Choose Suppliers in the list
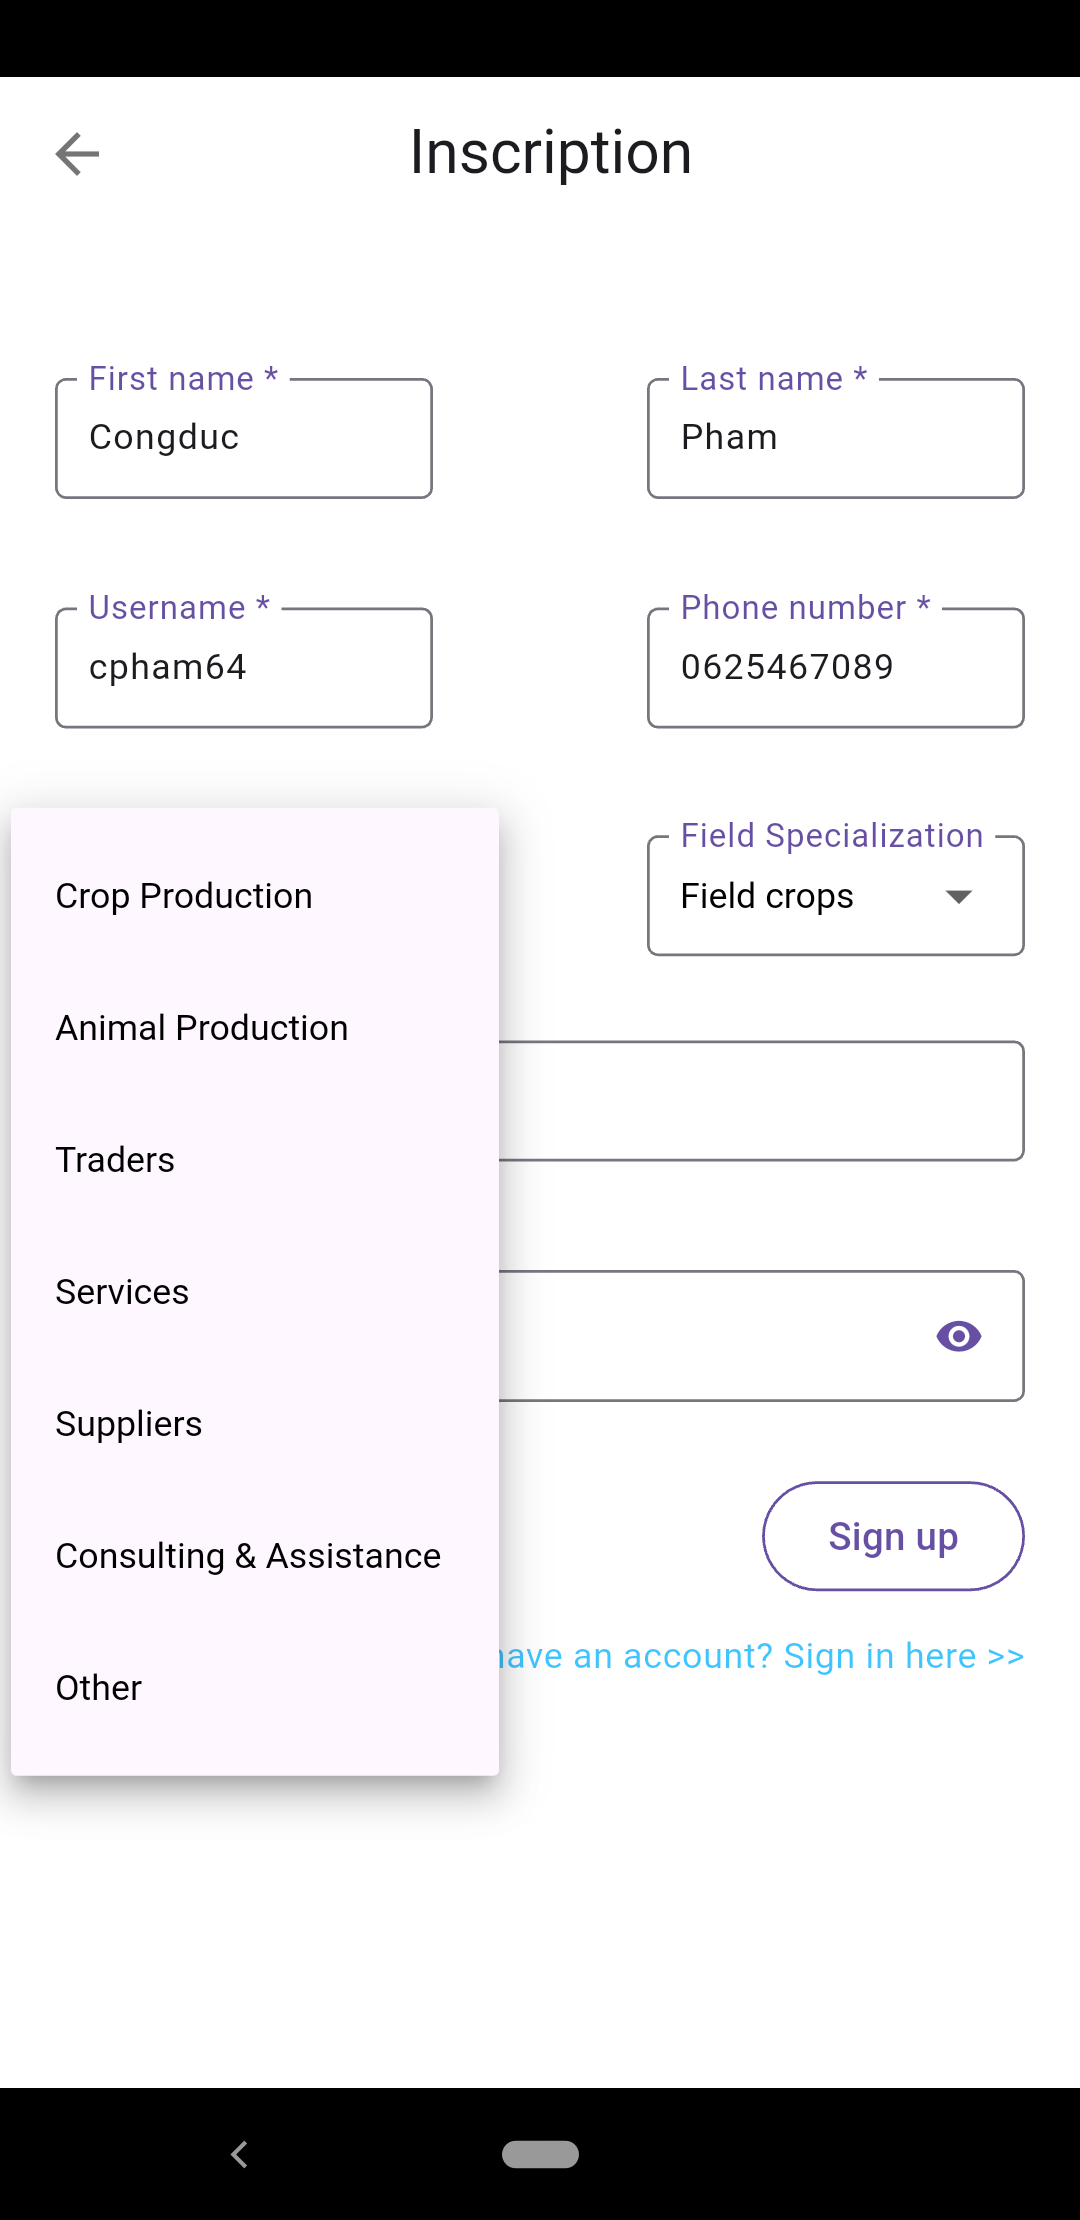The width and height of the screenshot is (1080, 2220). point(129,1424)
